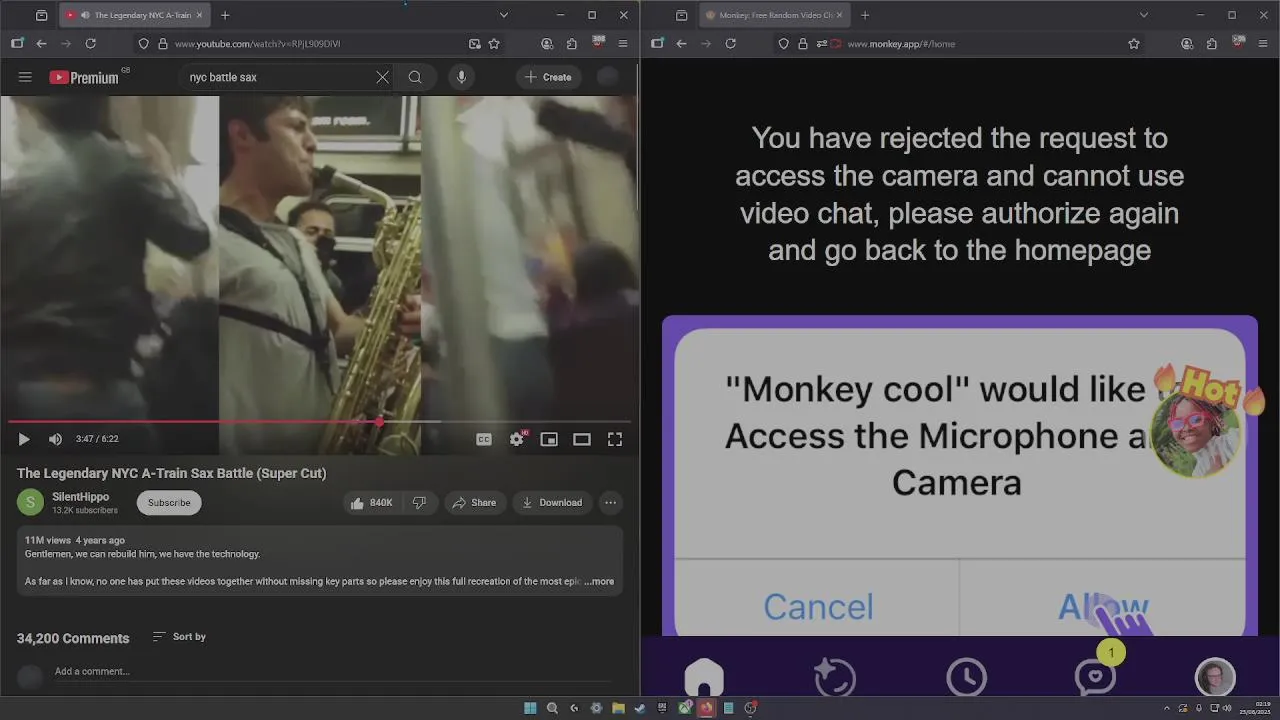This screenshot has width=1280, height=720.
Task: Open Monkey chat messages with badge
Action: 1097,675
